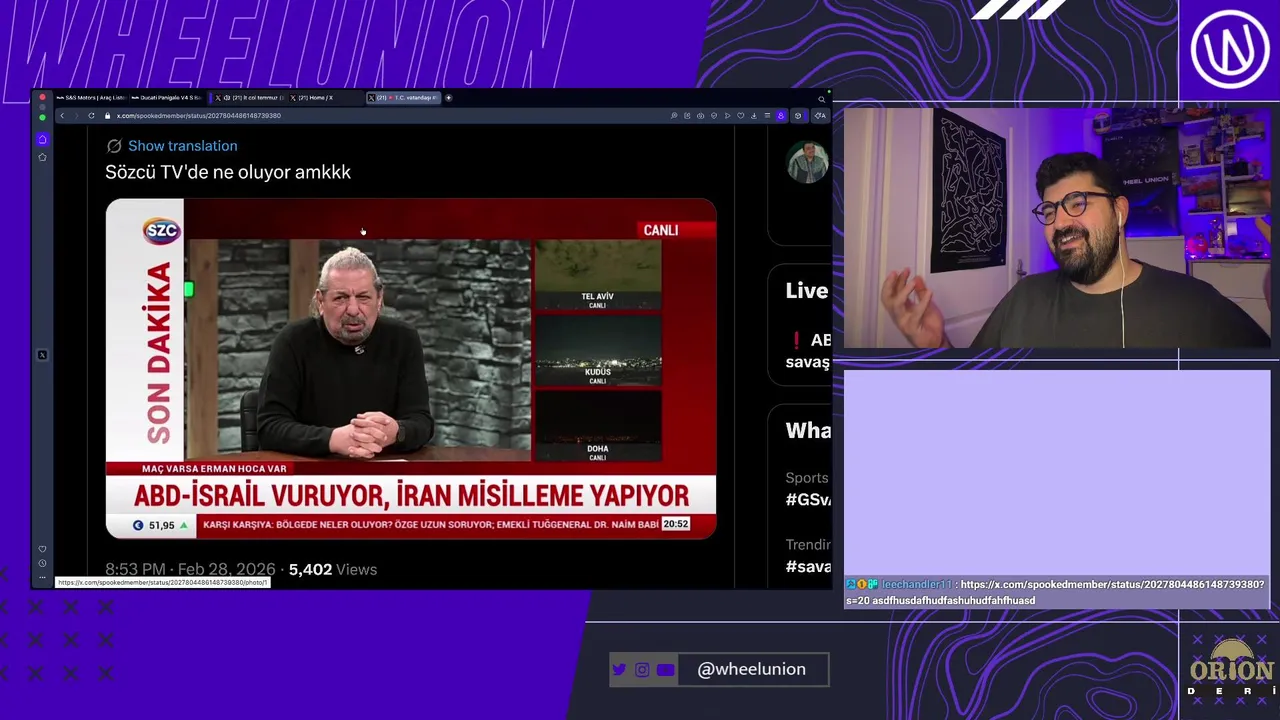
Task: Click feechandler11 username in chat
Action: pos(916,584)
